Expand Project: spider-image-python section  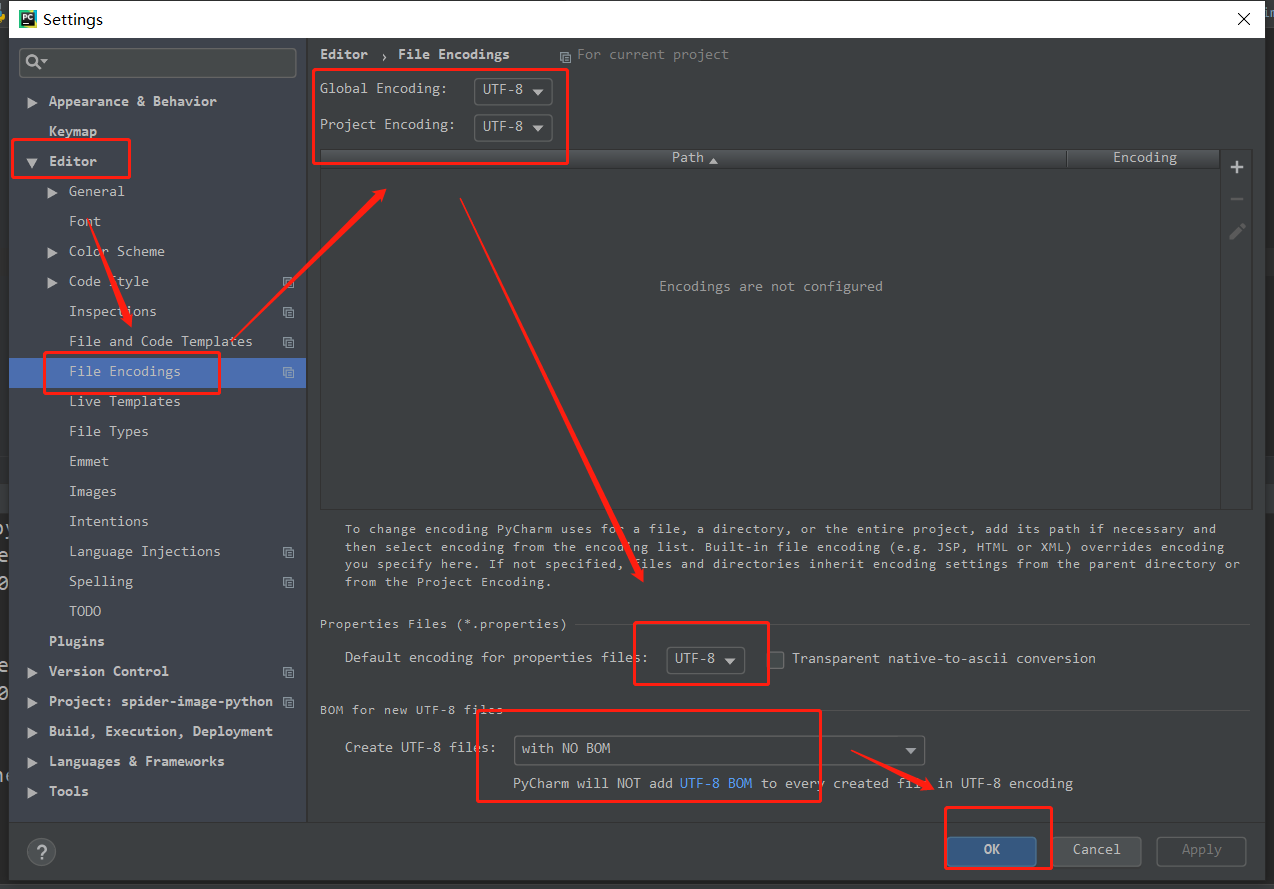[x=32, y=702]
